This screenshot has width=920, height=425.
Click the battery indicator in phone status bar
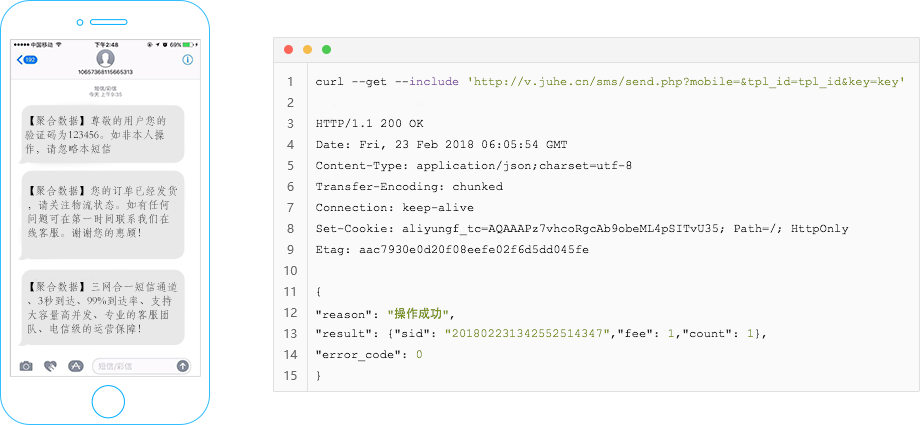point(190,45)
